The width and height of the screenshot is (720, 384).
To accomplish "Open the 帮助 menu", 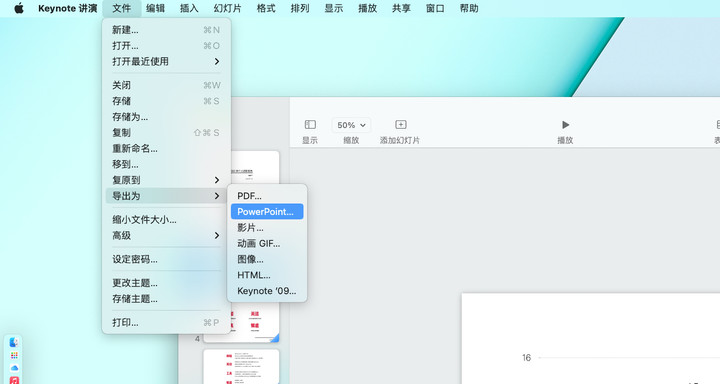I will pos(469,8).
